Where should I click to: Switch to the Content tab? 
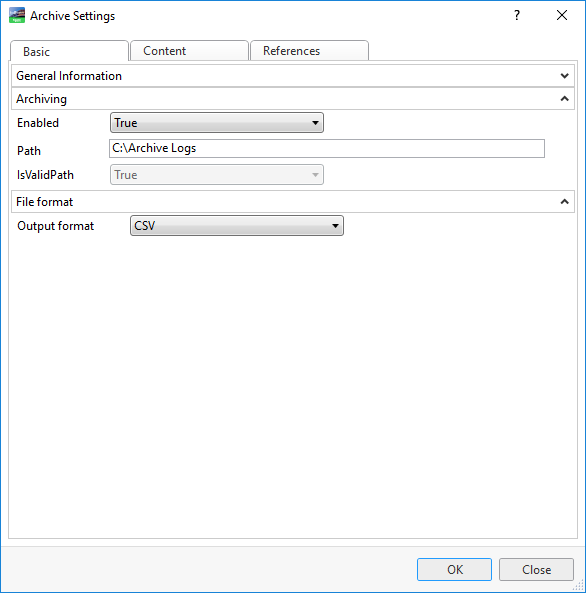(x=189, y=51)
